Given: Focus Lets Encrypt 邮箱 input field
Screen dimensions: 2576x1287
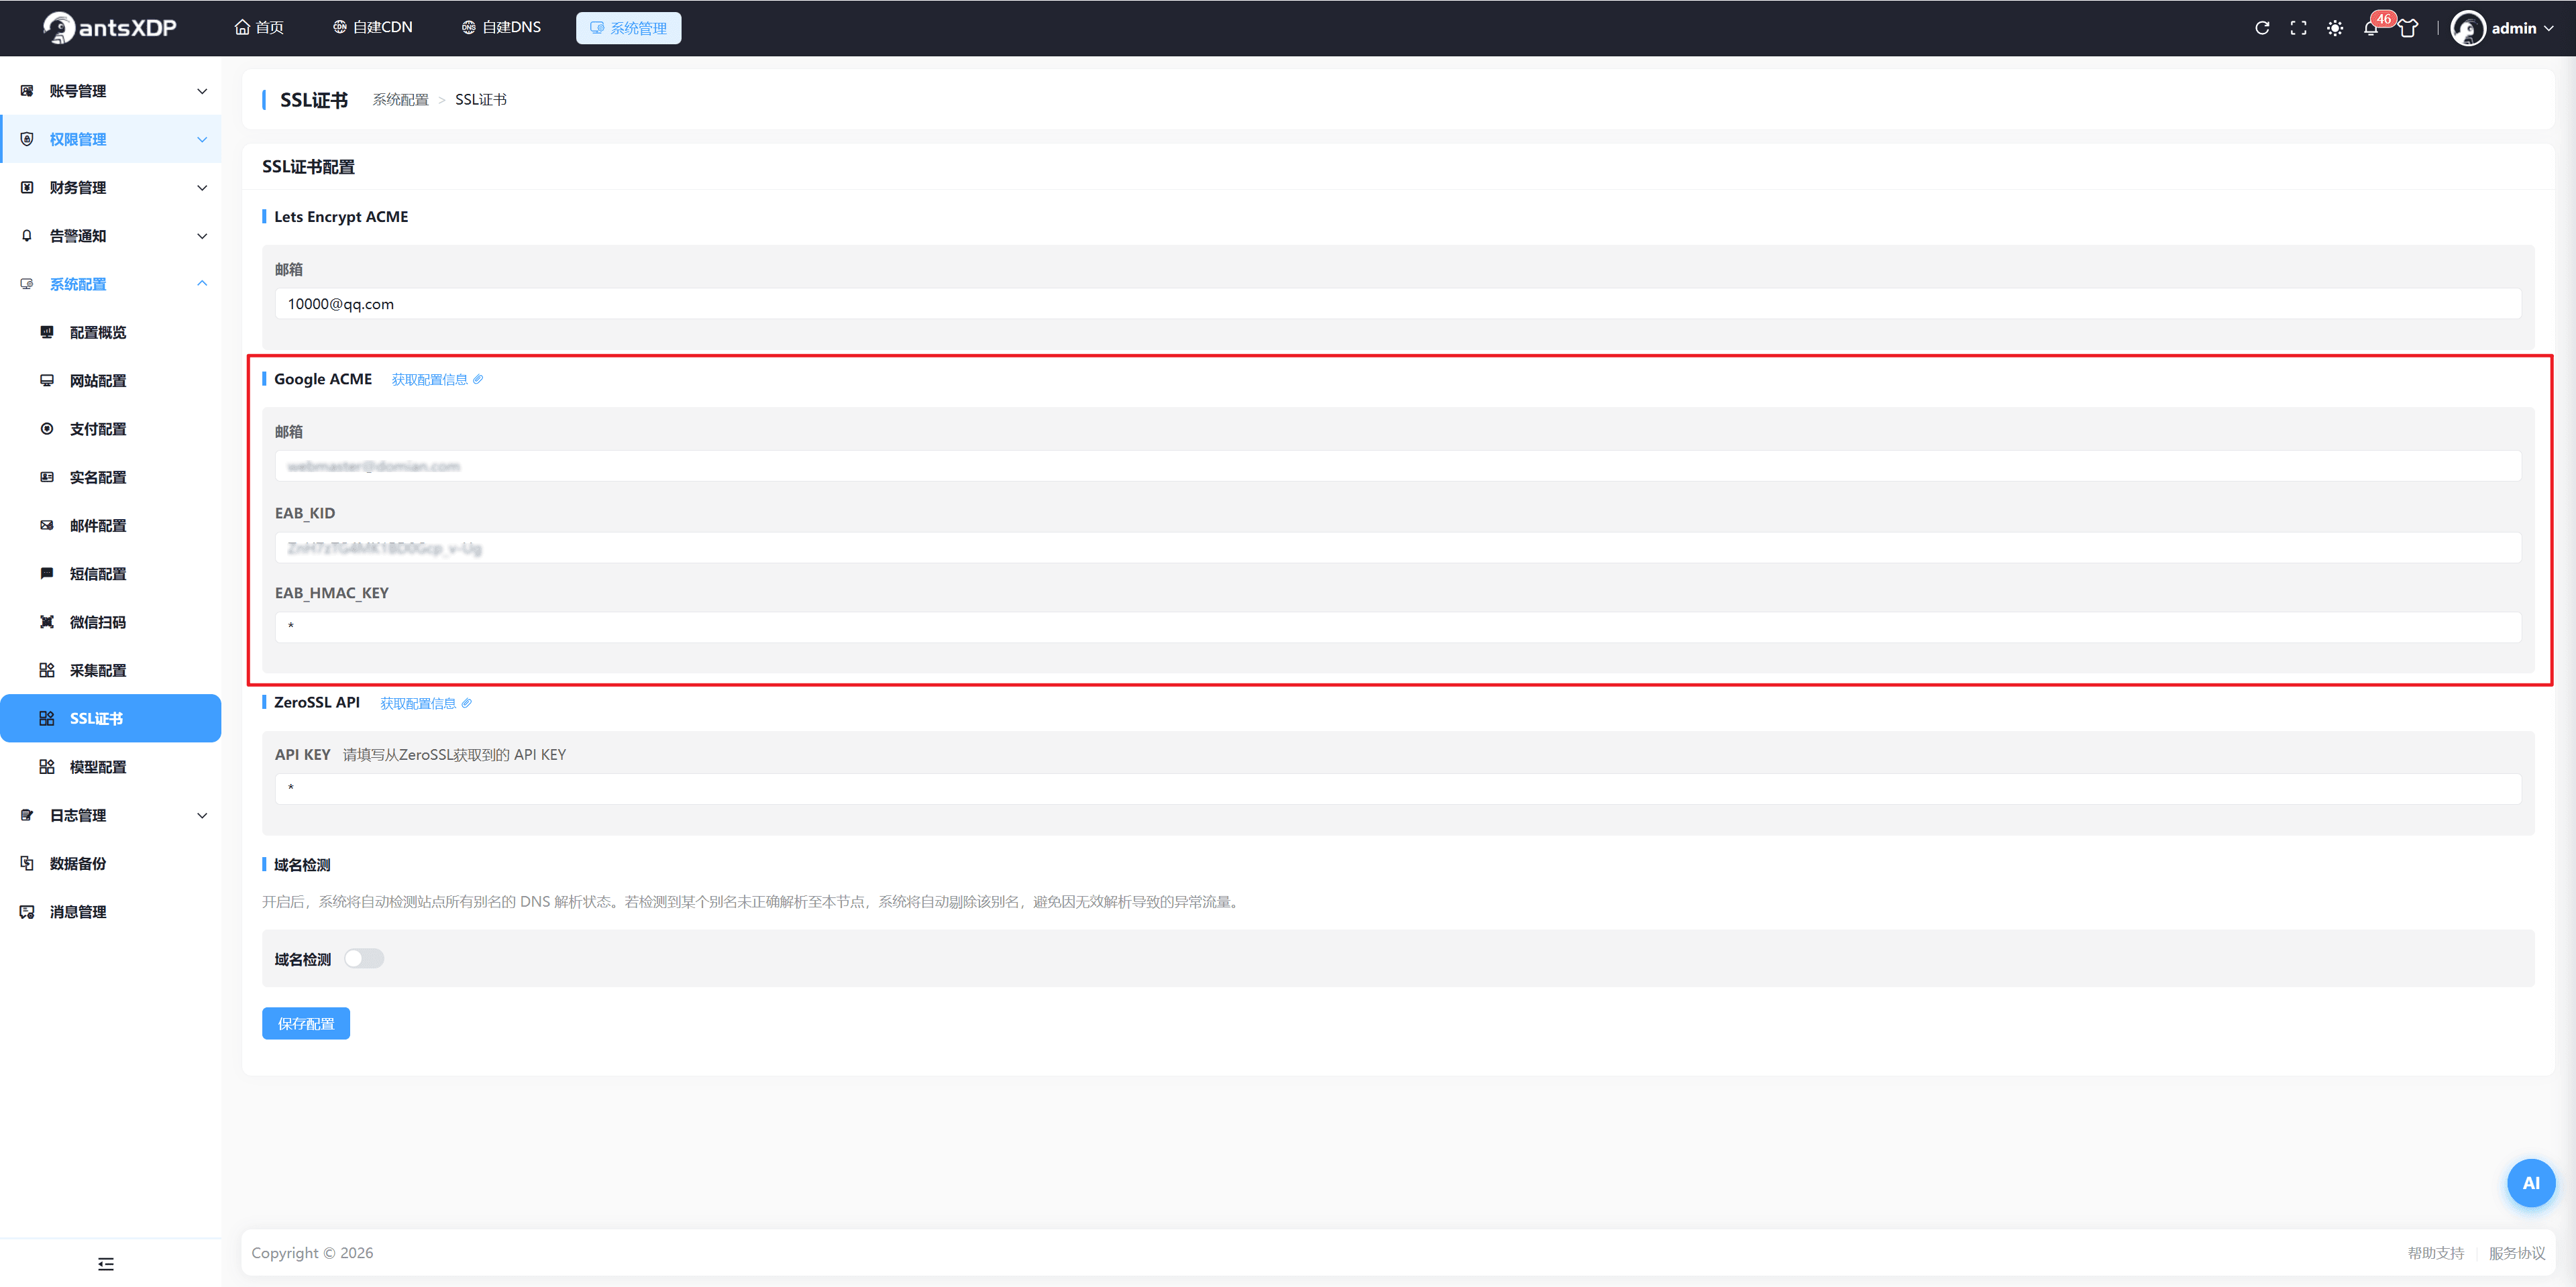Looking at the screenshot, I should point(1398,304).
